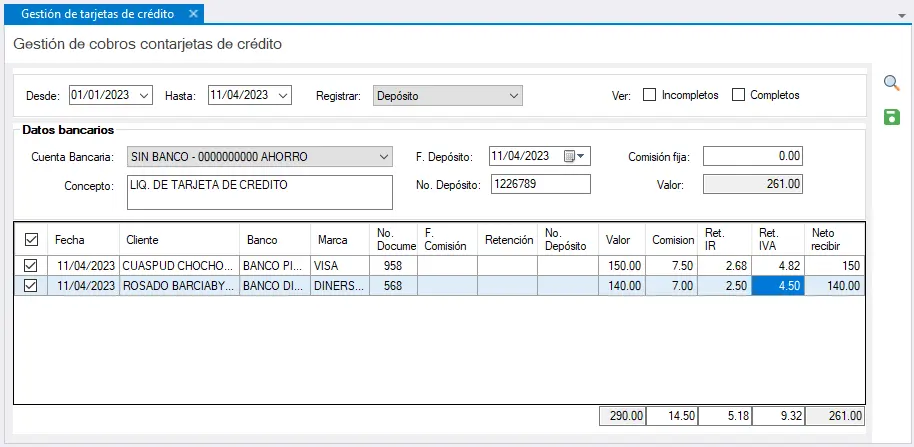The height and width of the screenshot is (447, 914).
Task: Click the 9.32 total Ret. IVA box
Action: point(778,416)
